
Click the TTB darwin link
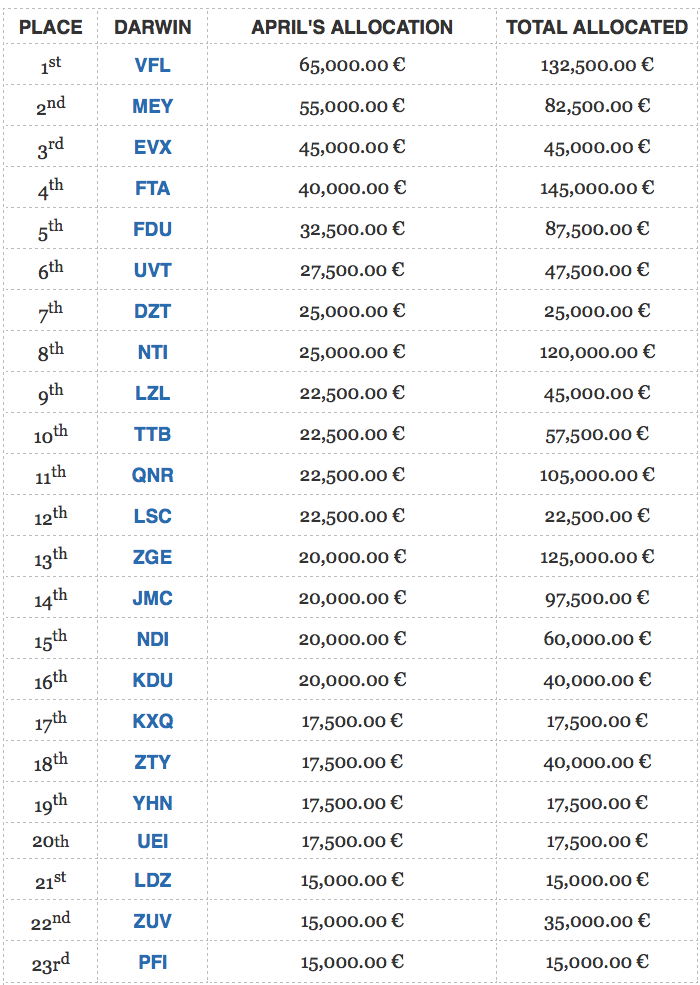coord(152,435)
